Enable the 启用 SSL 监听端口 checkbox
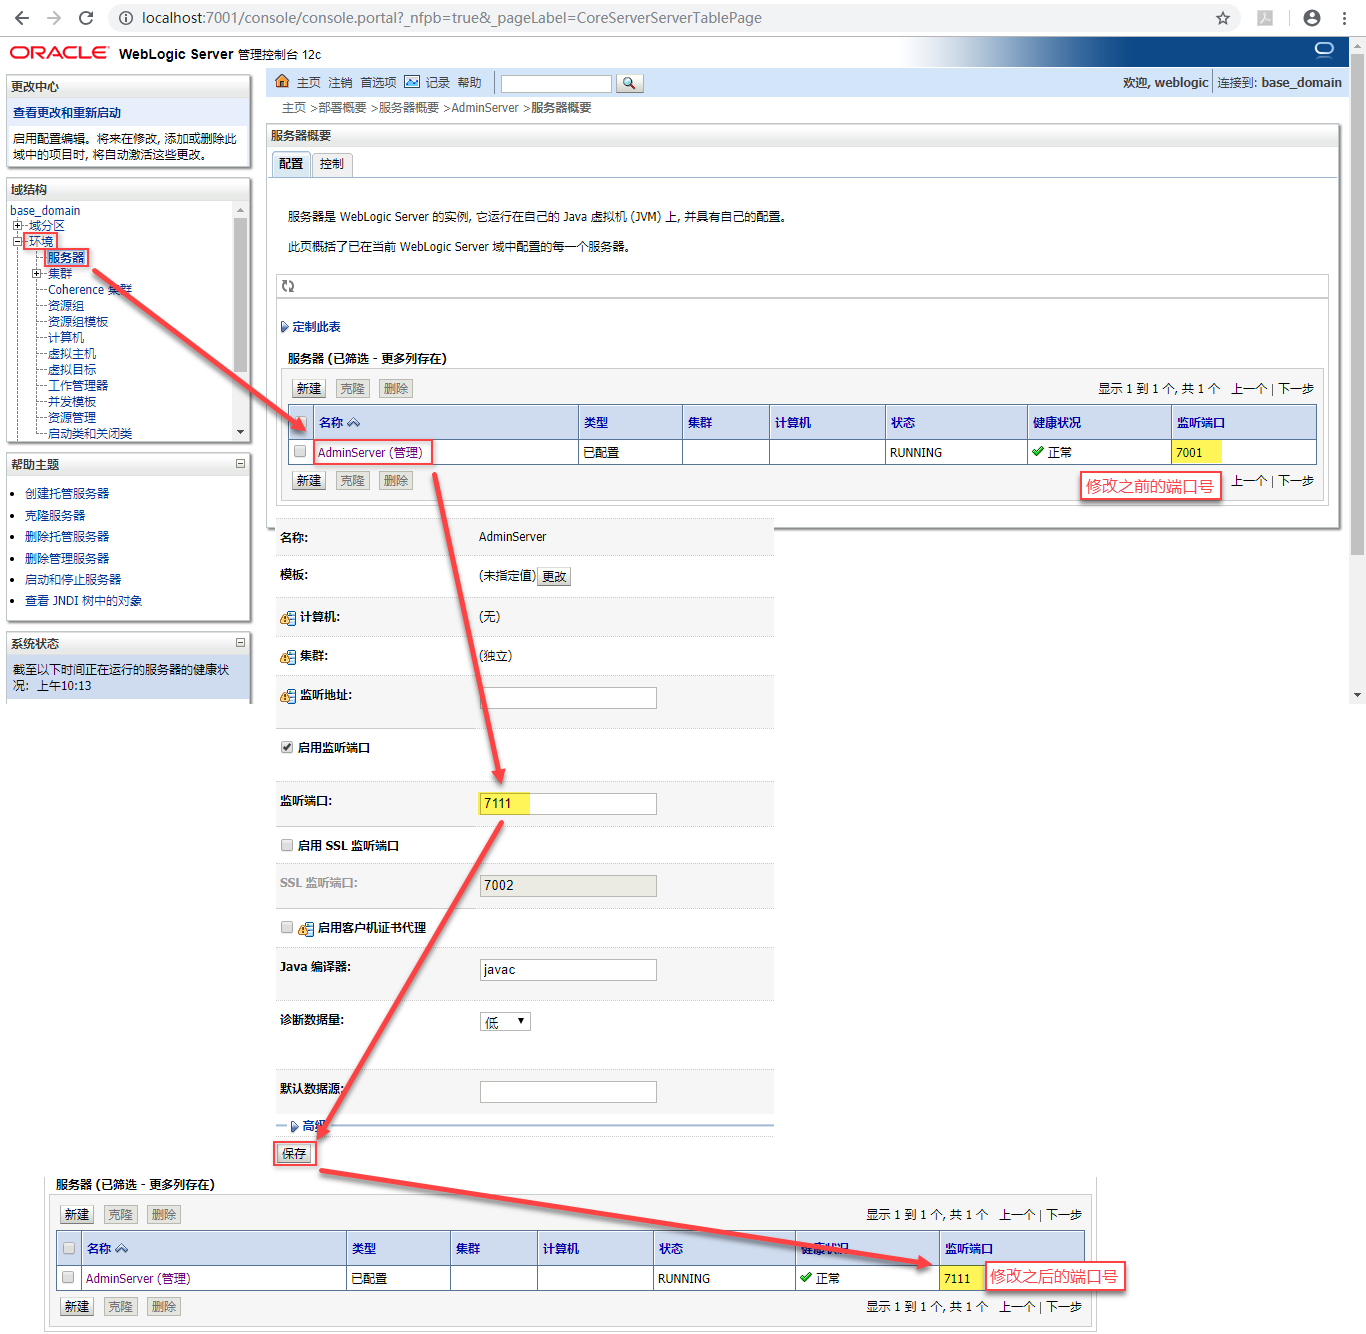Viewport: 1366px width, 1334px height. (287, 845)
